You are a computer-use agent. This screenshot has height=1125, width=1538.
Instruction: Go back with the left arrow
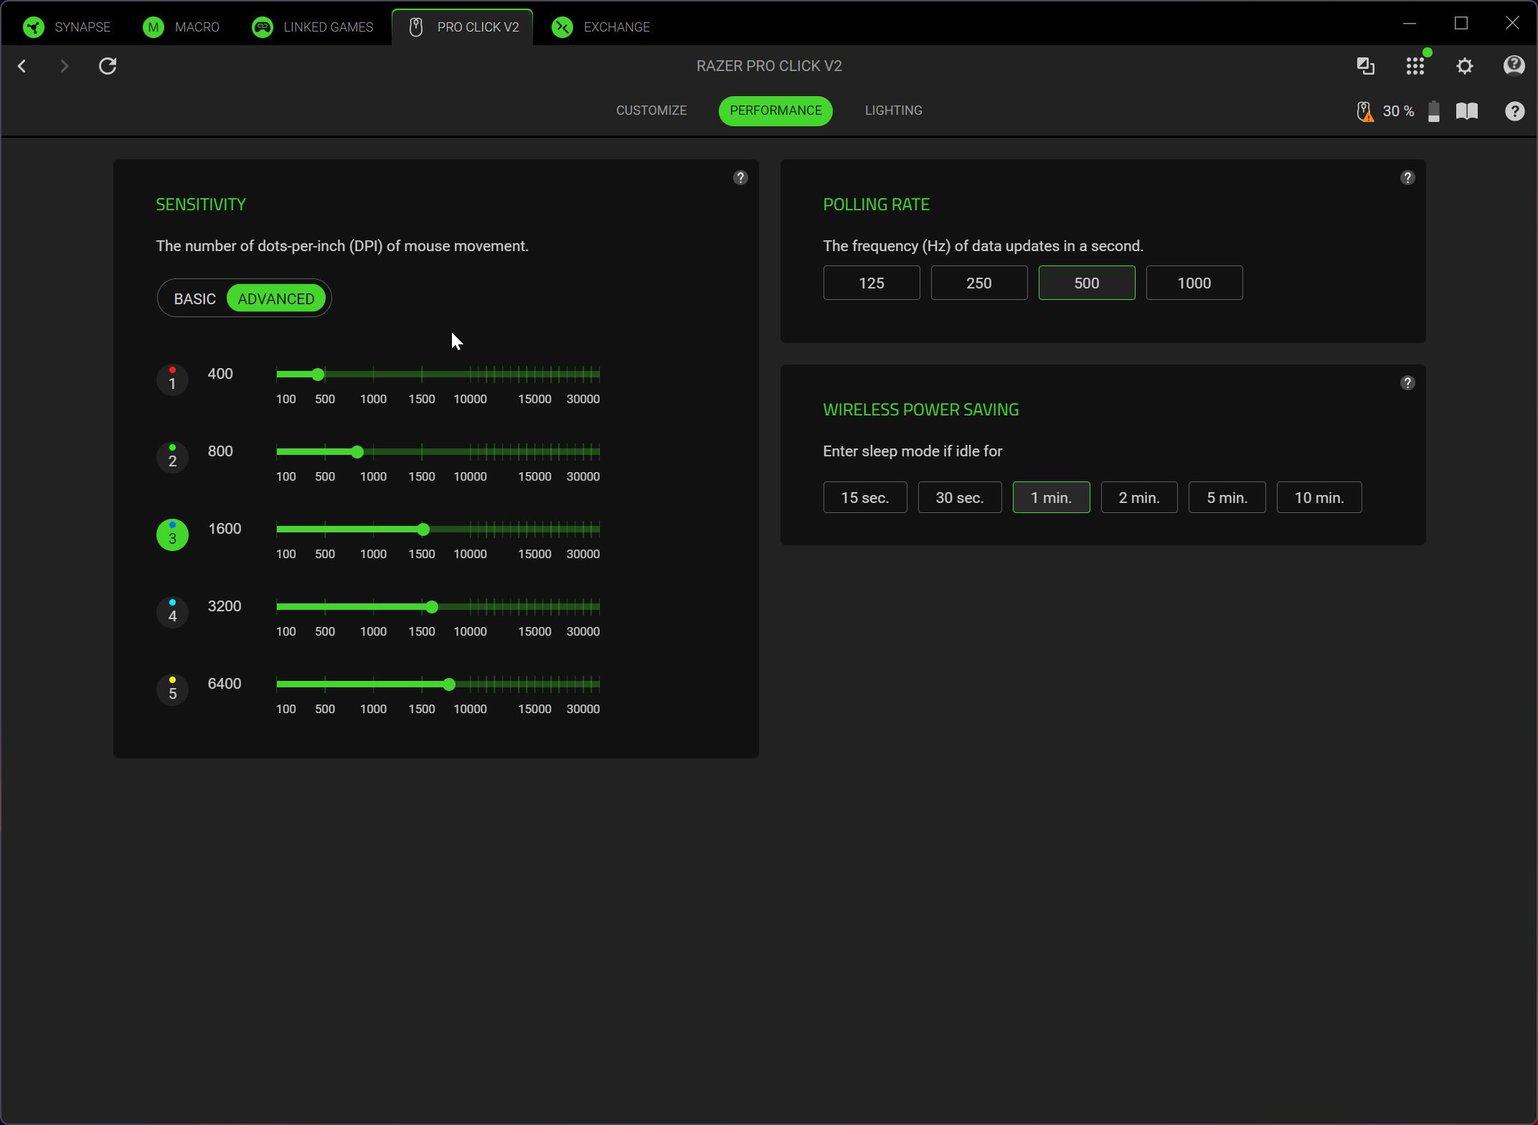click(x=22, y=66)
